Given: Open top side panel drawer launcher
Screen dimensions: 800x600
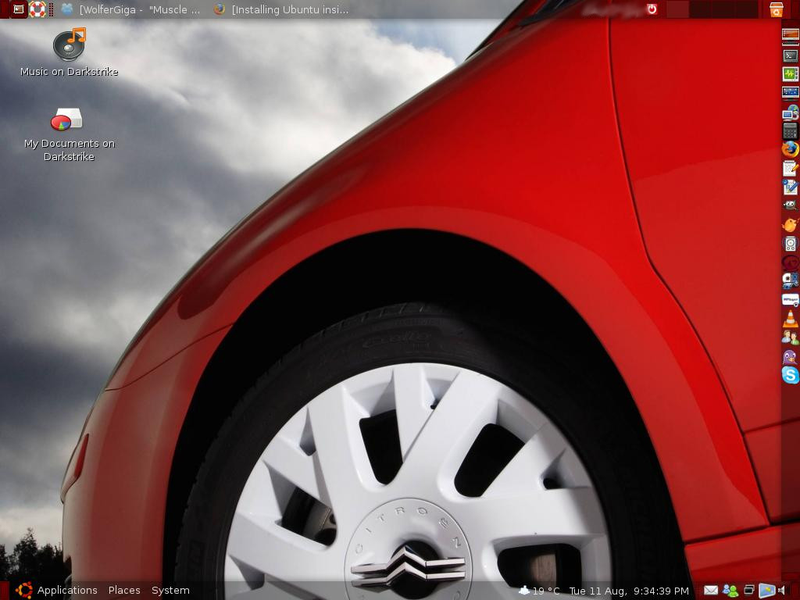Looking at the screenshot, I should click(790, 36).
